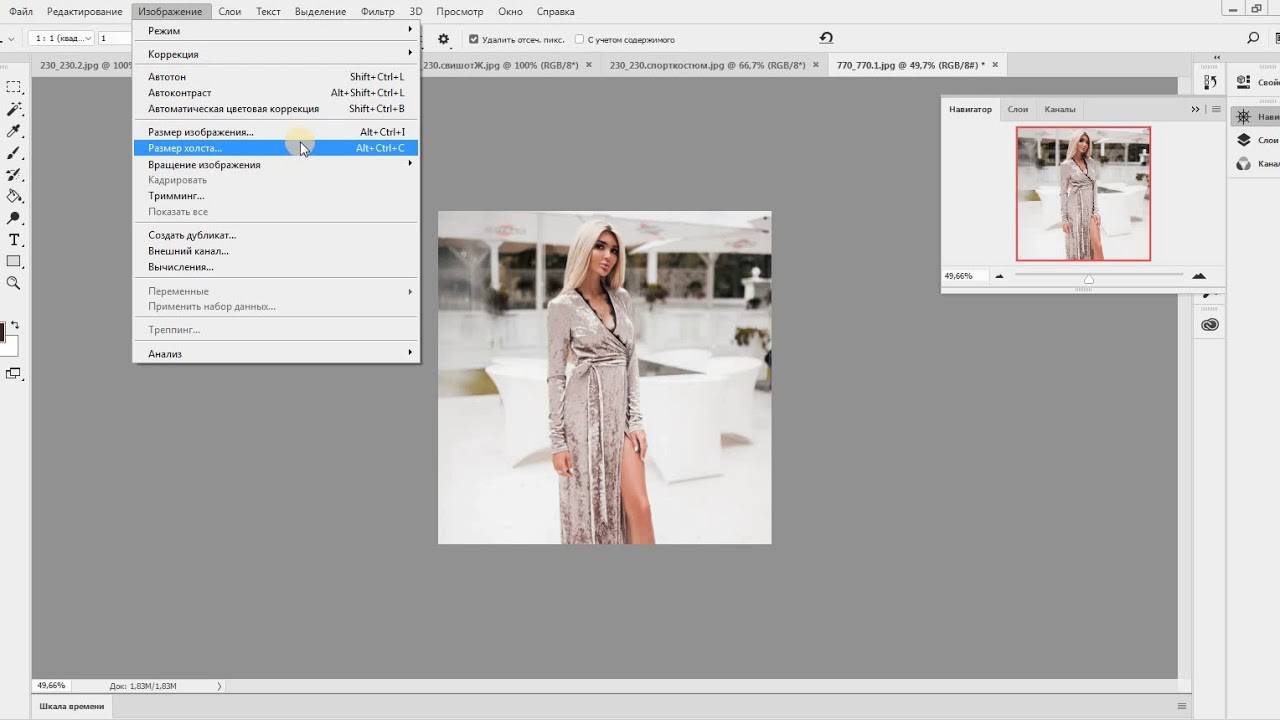
Task: Open the search magnifier icon
Action: point(1253,38)
